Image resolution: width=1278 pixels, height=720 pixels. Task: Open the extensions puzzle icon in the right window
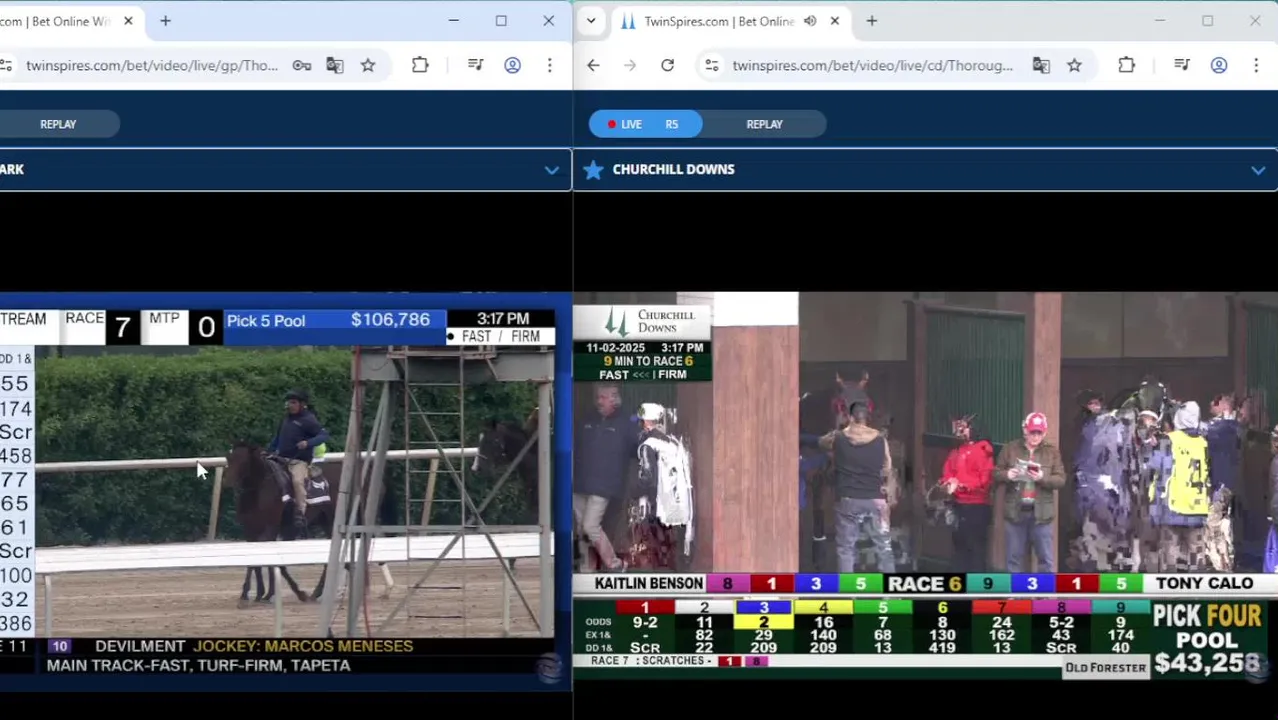[x=1126, y=65]
